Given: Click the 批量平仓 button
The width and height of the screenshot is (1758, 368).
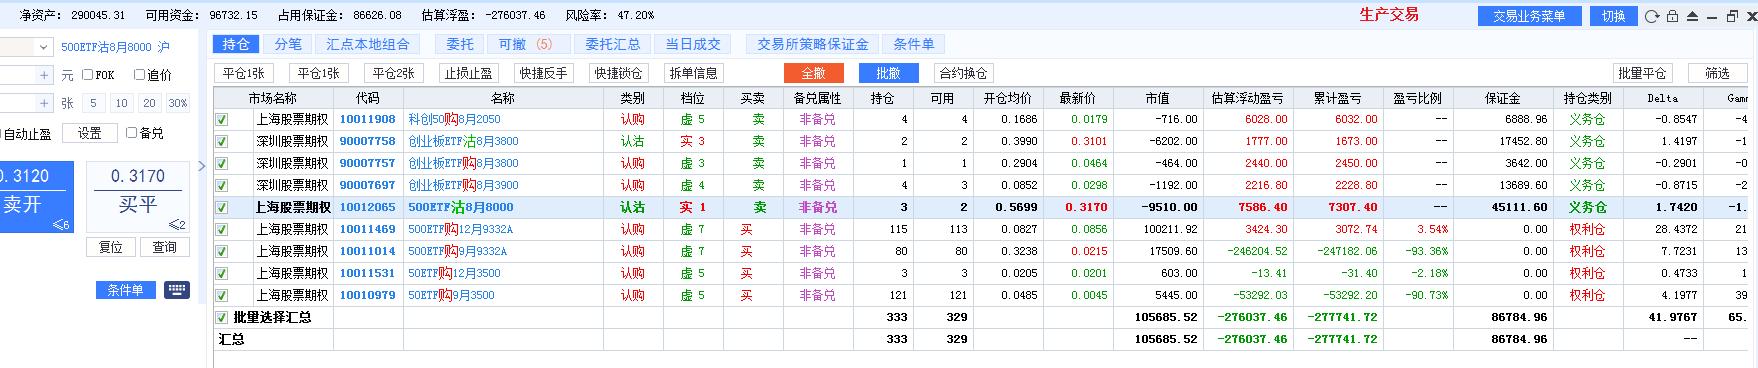Looking at the screenshot, I should pos(1642,73).
